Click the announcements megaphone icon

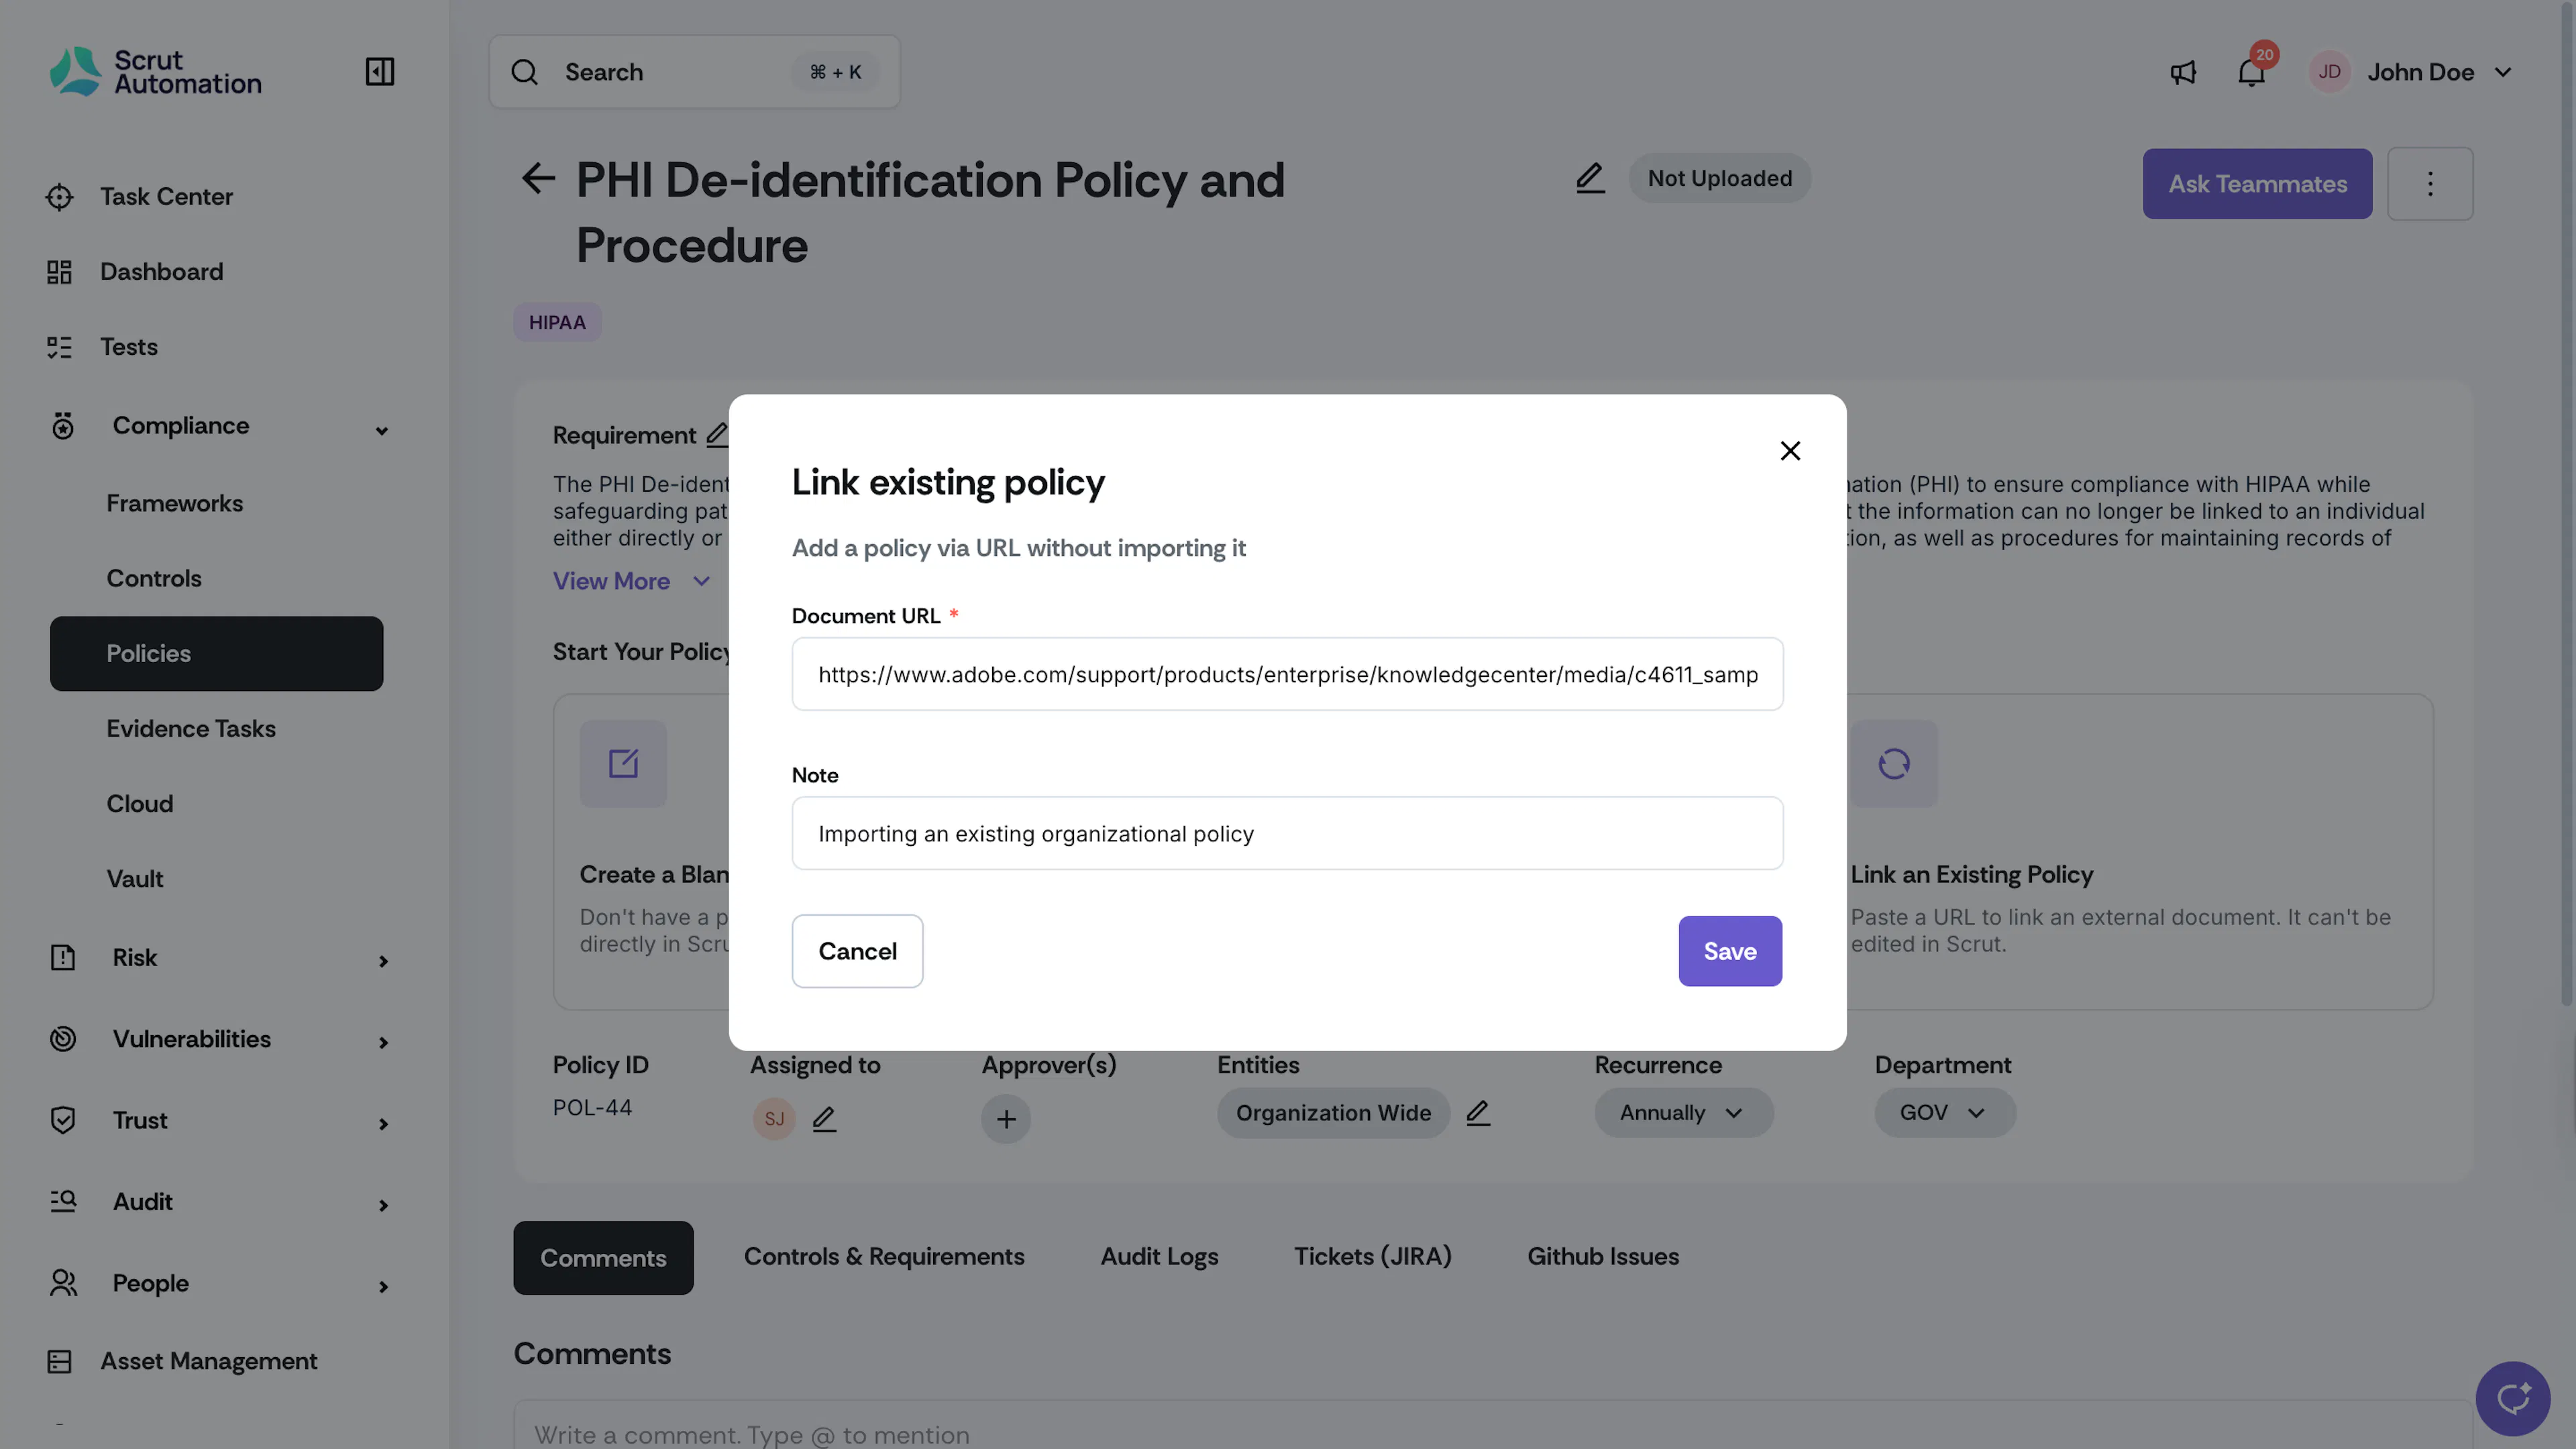click(x=2183, y=72)
